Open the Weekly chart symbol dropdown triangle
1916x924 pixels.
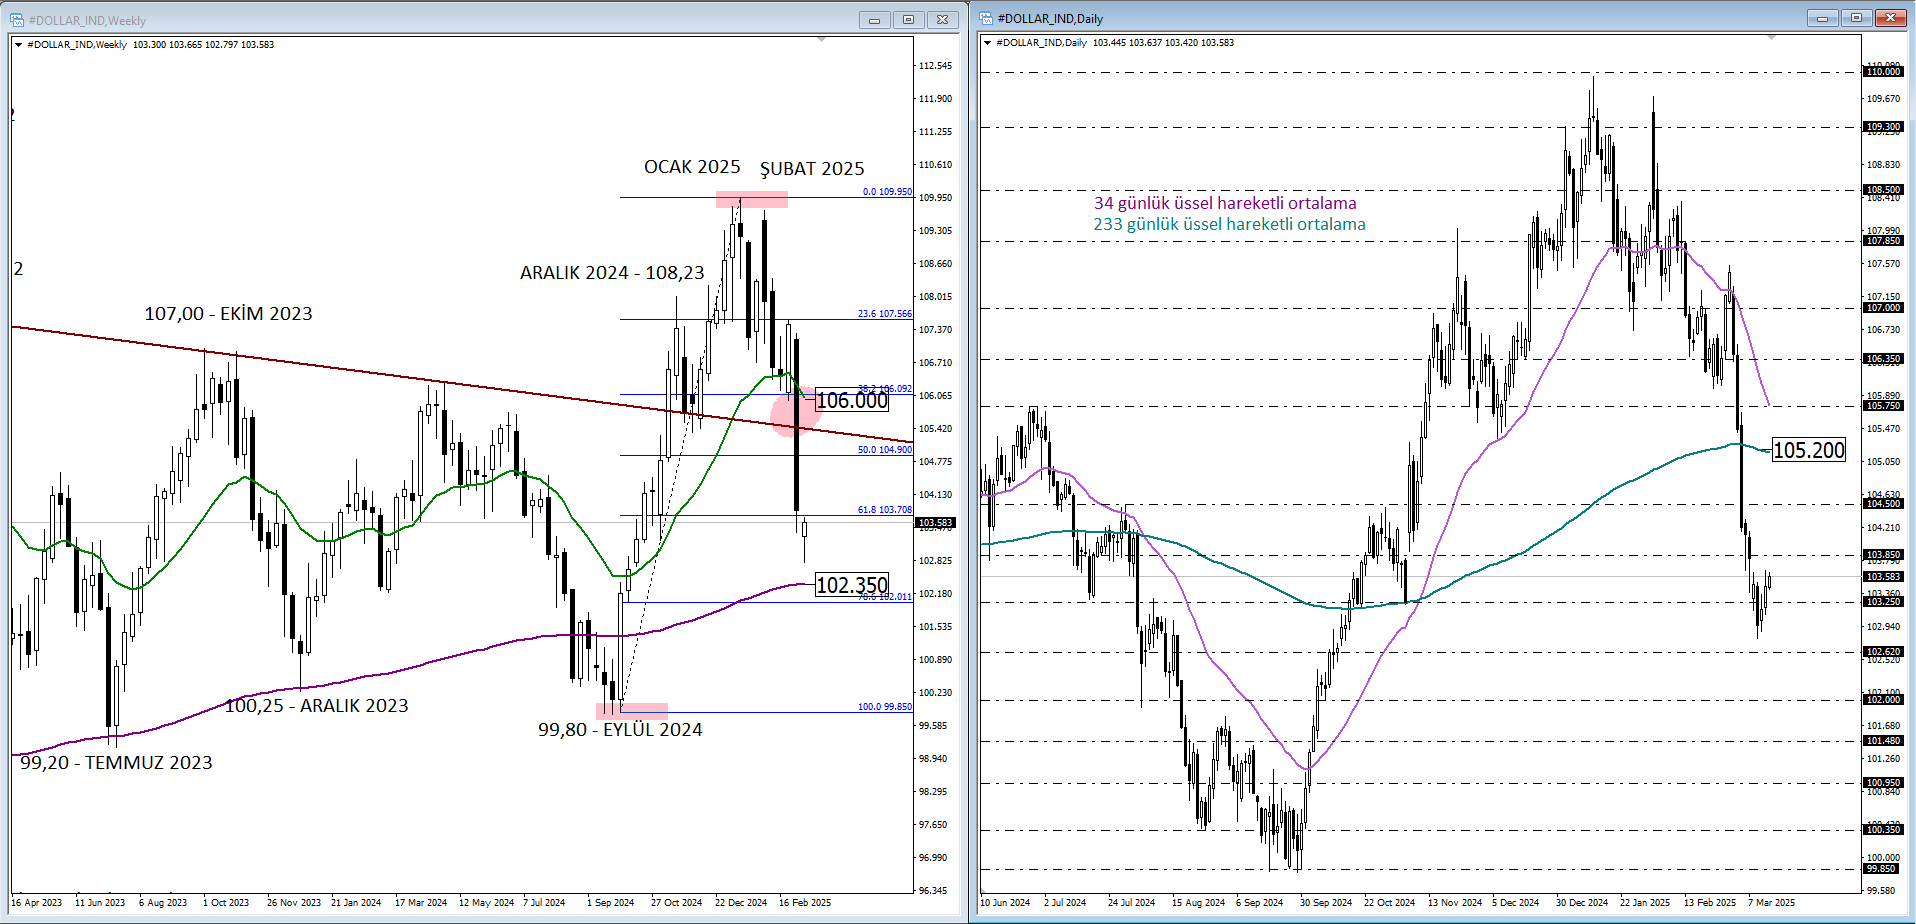point(19,45)
